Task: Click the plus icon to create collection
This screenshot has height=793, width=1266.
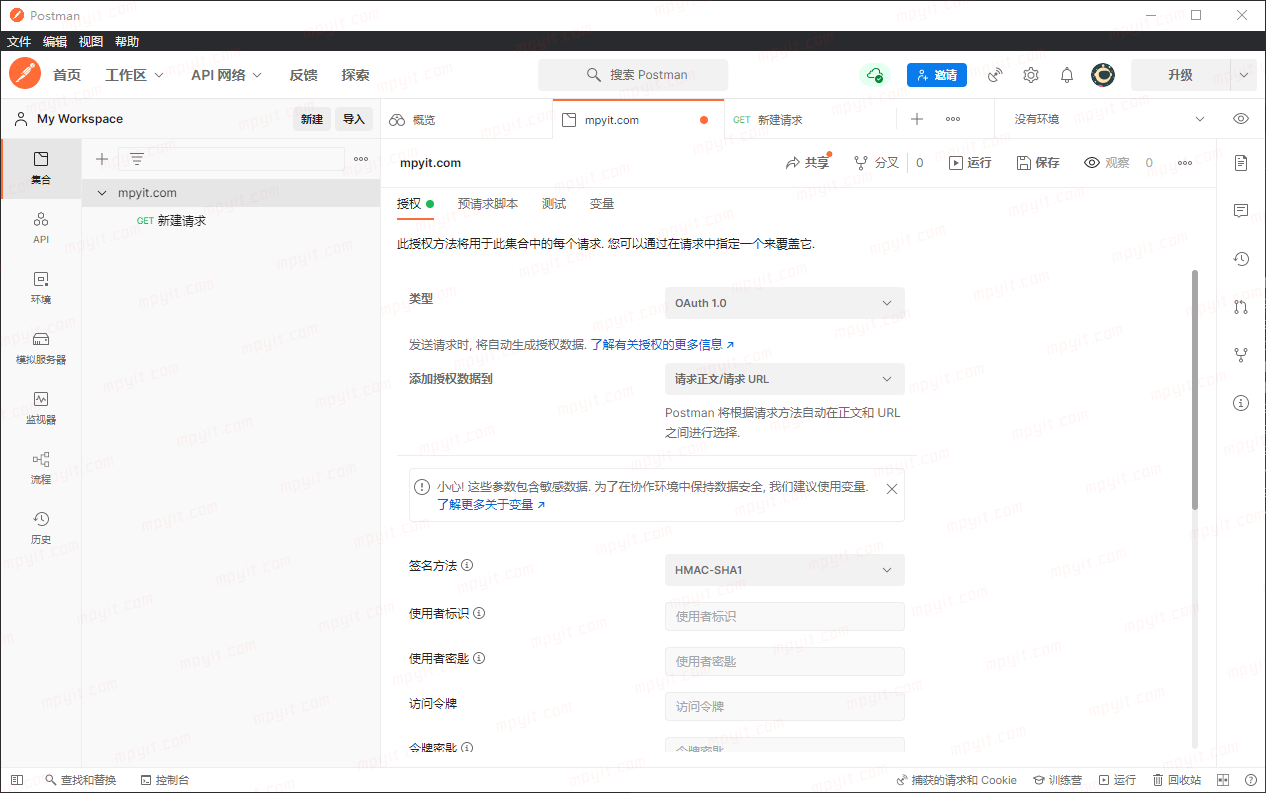Action: (101, 159)
